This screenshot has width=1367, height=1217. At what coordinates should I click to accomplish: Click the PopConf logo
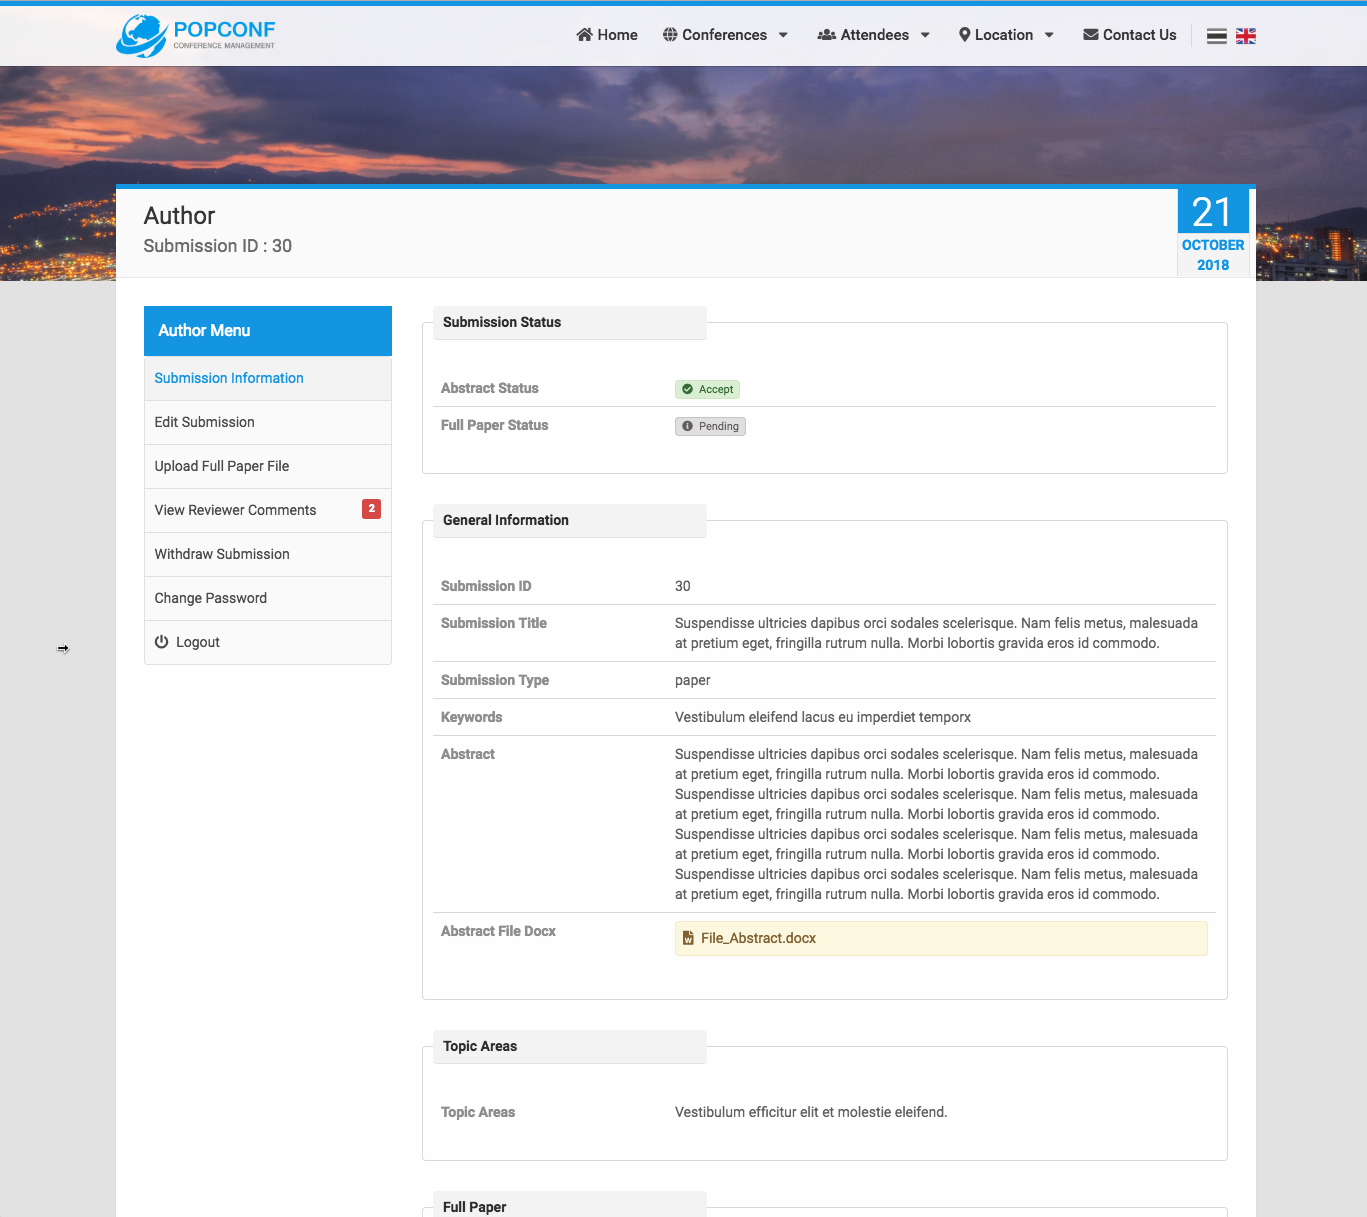pyautogui.click(x=196, y=36)
